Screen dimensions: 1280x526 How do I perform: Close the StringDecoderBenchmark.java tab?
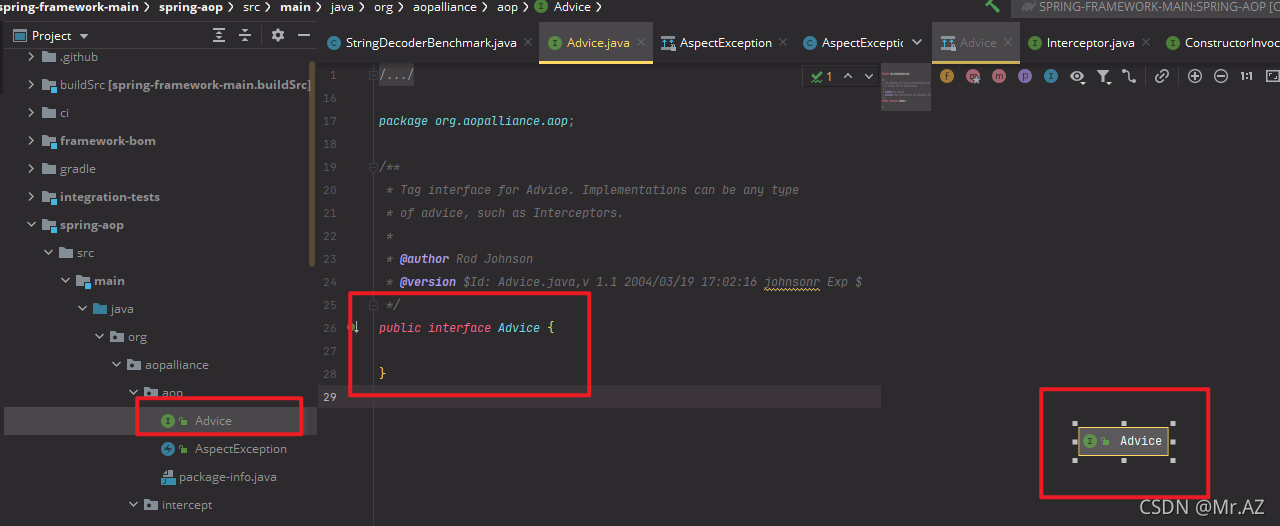click(x=526, y=43)
